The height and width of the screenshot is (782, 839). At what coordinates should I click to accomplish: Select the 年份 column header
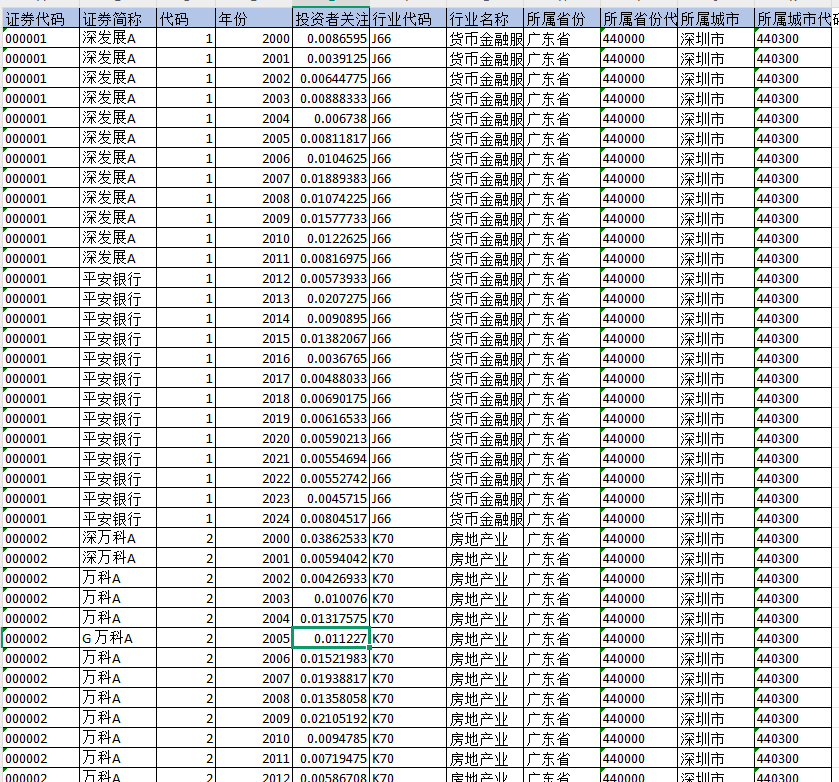[254, 19]
